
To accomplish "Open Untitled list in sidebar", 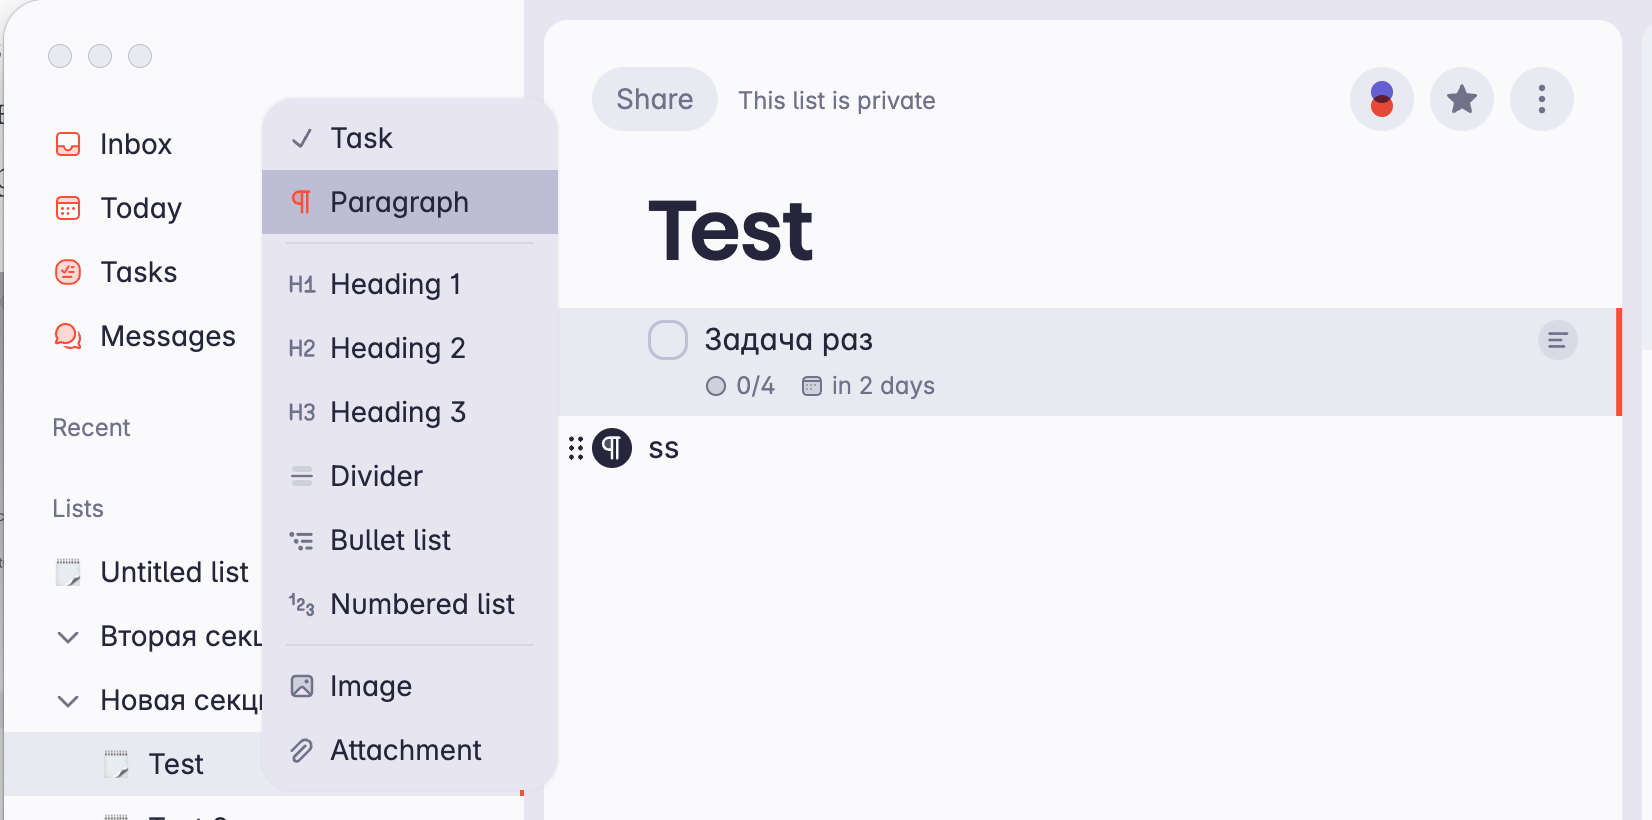I will tap(174, 572).
